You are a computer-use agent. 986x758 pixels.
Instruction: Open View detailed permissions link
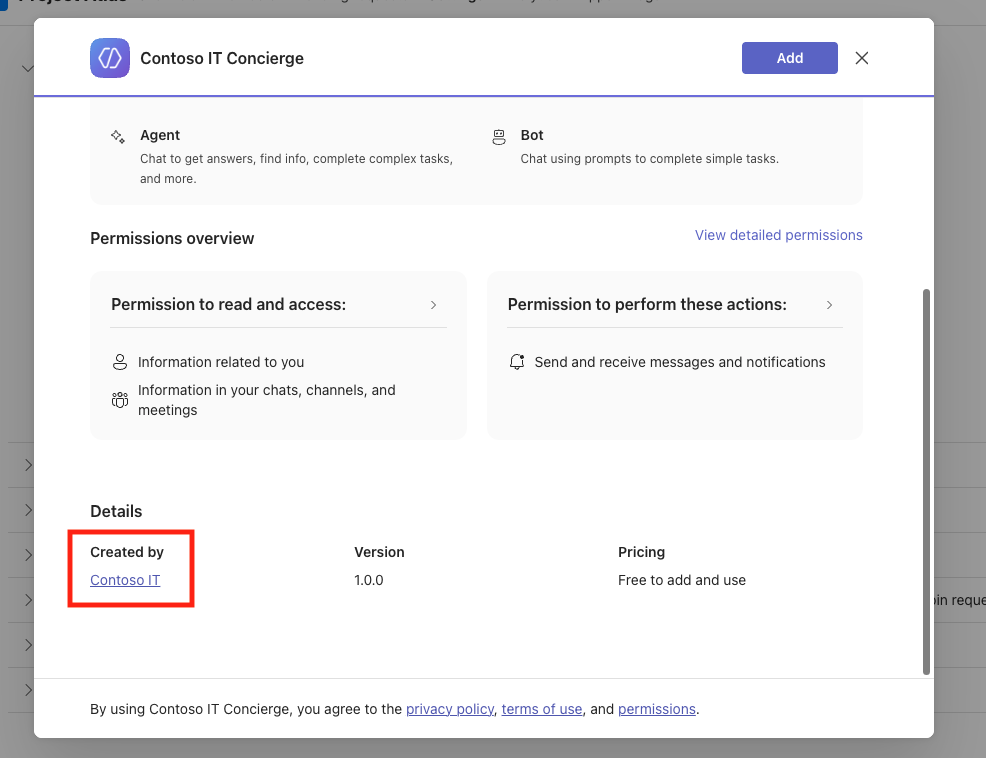tap(778, 235)
